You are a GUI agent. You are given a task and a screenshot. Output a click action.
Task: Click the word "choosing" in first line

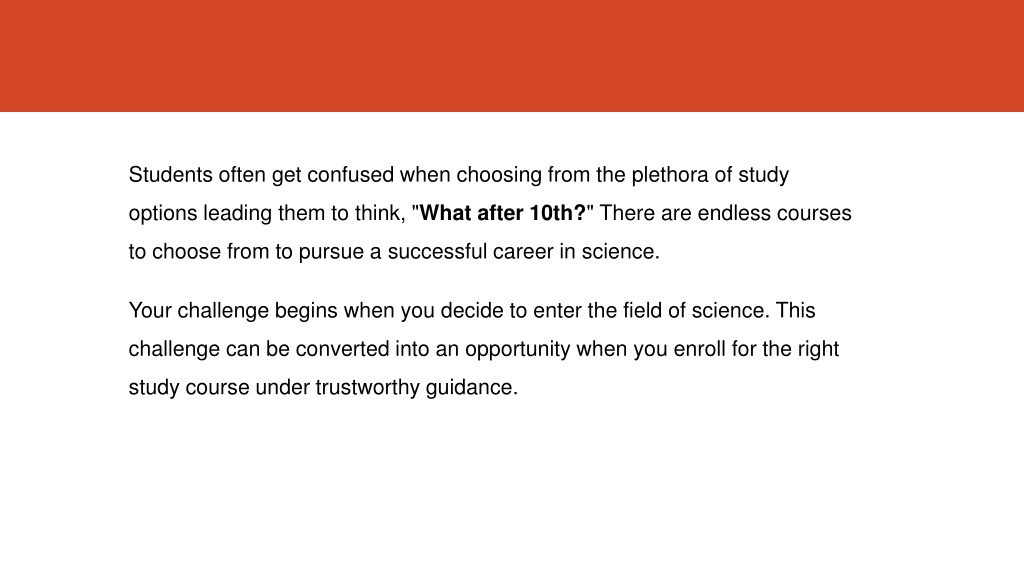pos(499,175)
